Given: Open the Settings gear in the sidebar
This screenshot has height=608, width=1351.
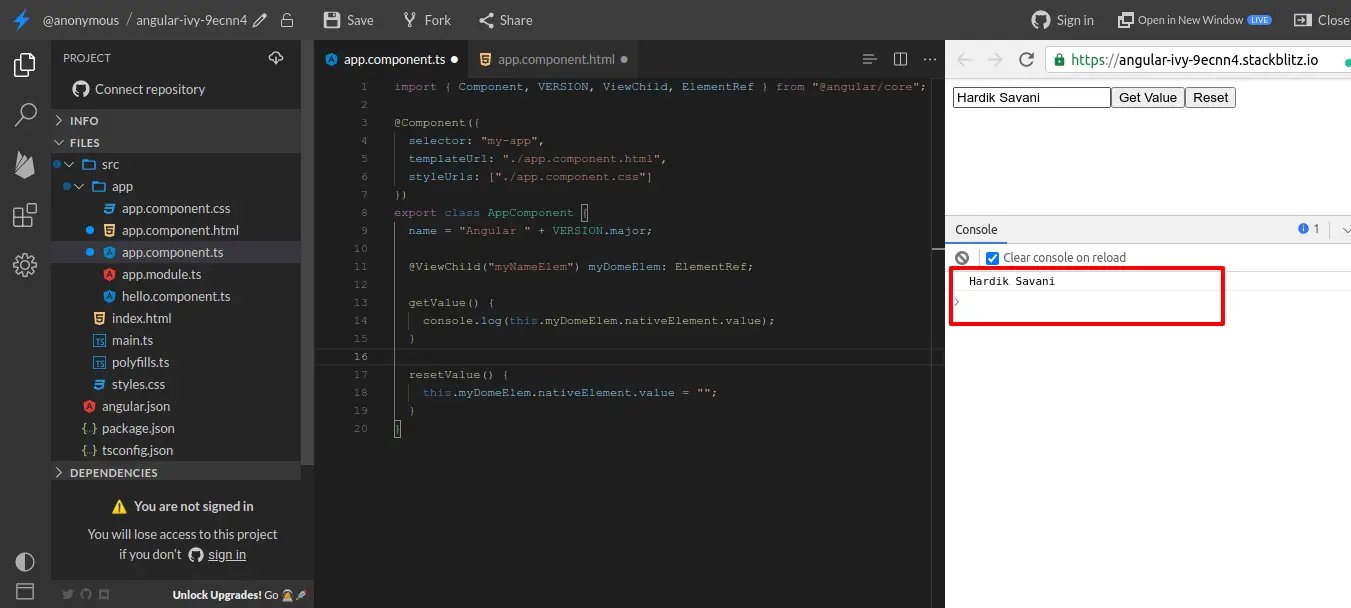Looking at the screenshot, I should coord(25,265).
